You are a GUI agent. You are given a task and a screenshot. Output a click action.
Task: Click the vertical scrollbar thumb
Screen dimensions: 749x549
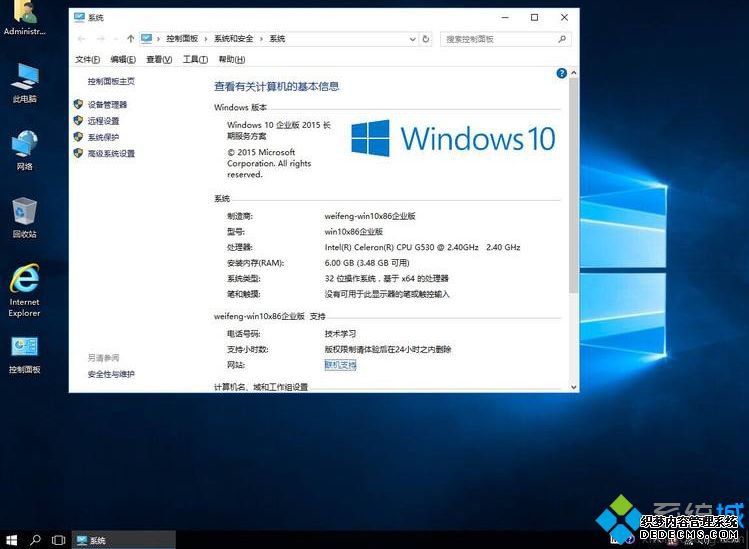(x=574, y=185)
